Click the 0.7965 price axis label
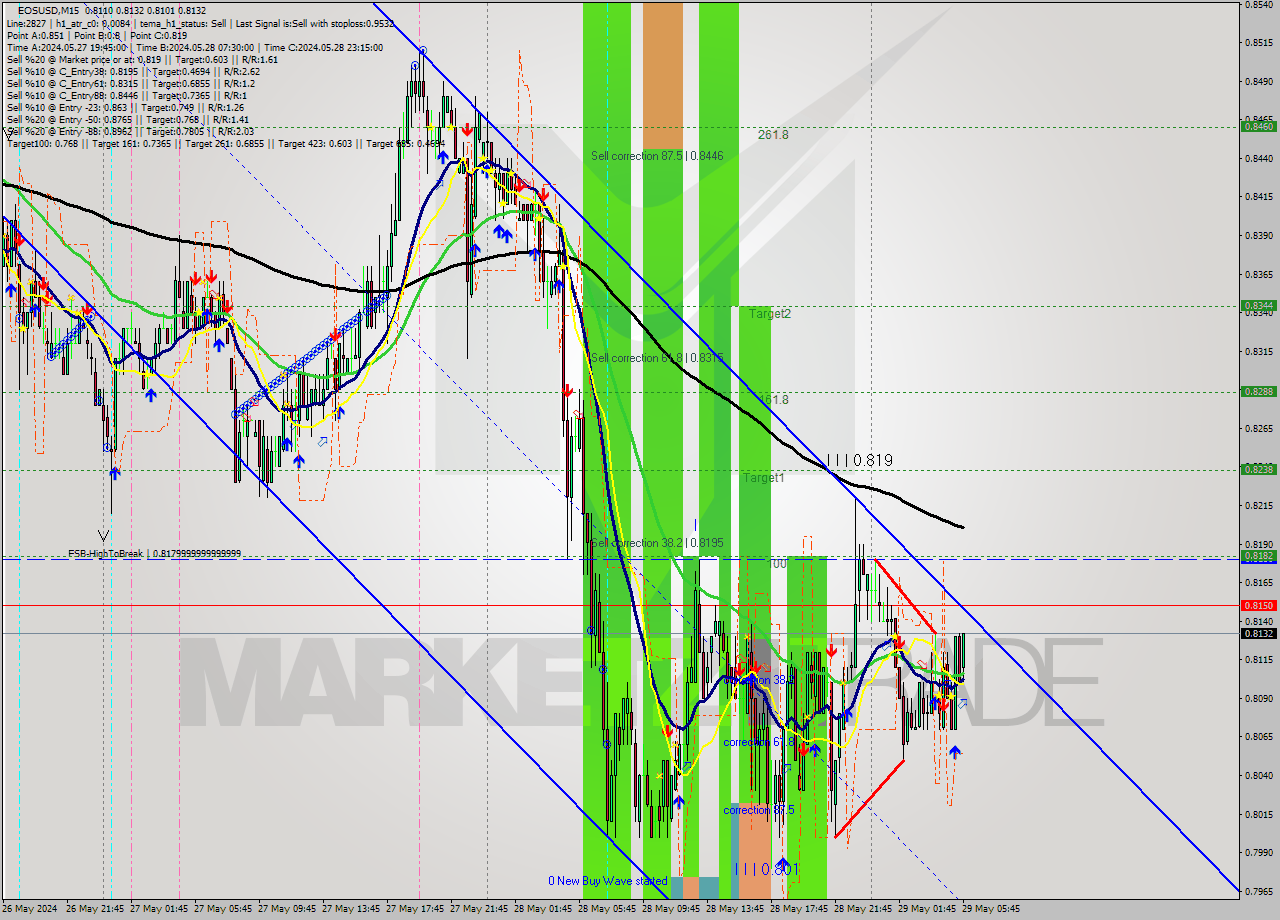 point(1257,892)
